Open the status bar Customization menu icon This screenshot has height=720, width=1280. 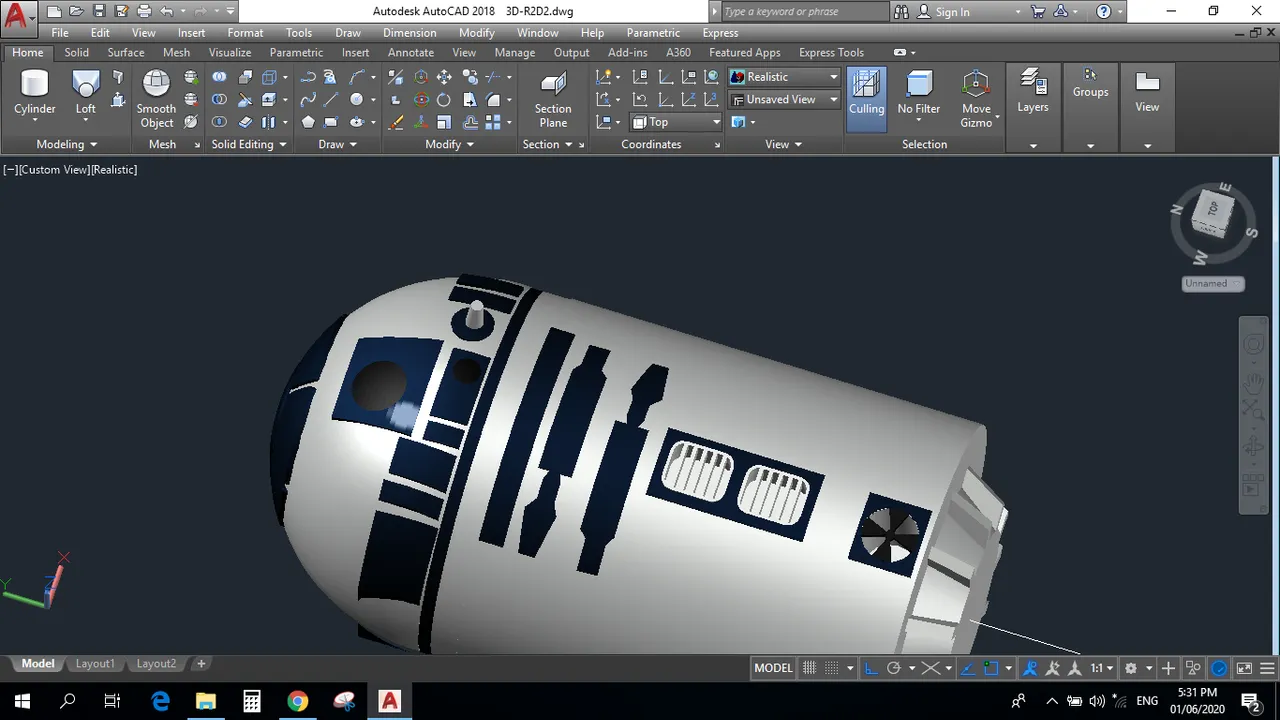[x=1267, y=668]
